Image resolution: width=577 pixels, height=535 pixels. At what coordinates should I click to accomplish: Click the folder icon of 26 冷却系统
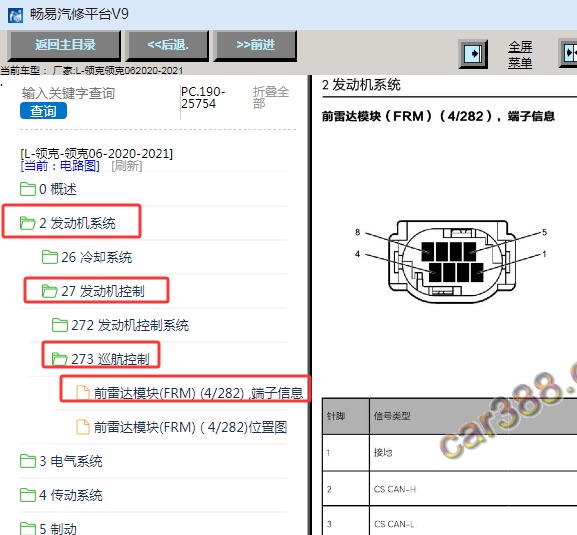[x=50, y=257]
